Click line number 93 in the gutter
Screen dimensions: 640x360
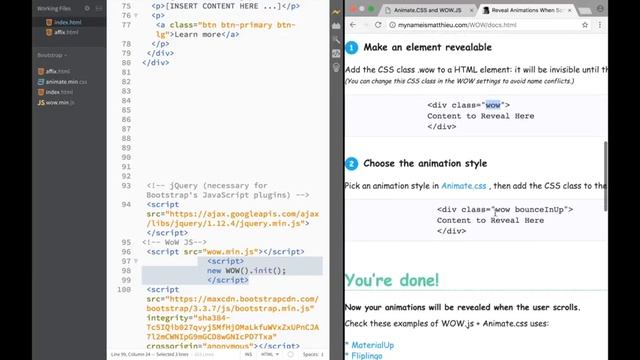126,186
